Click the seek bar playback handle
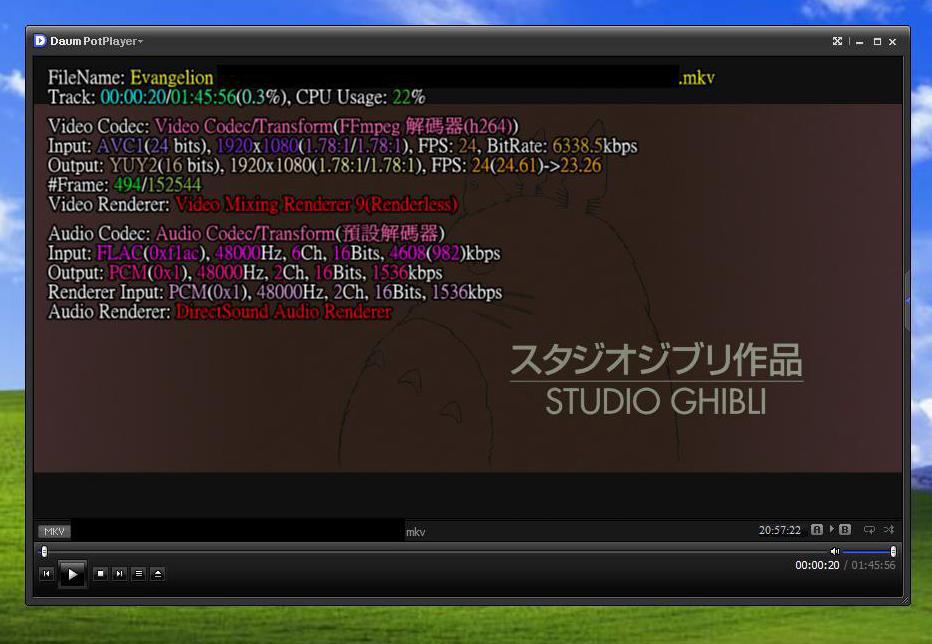The image size is (932, 644). [44, 552]
